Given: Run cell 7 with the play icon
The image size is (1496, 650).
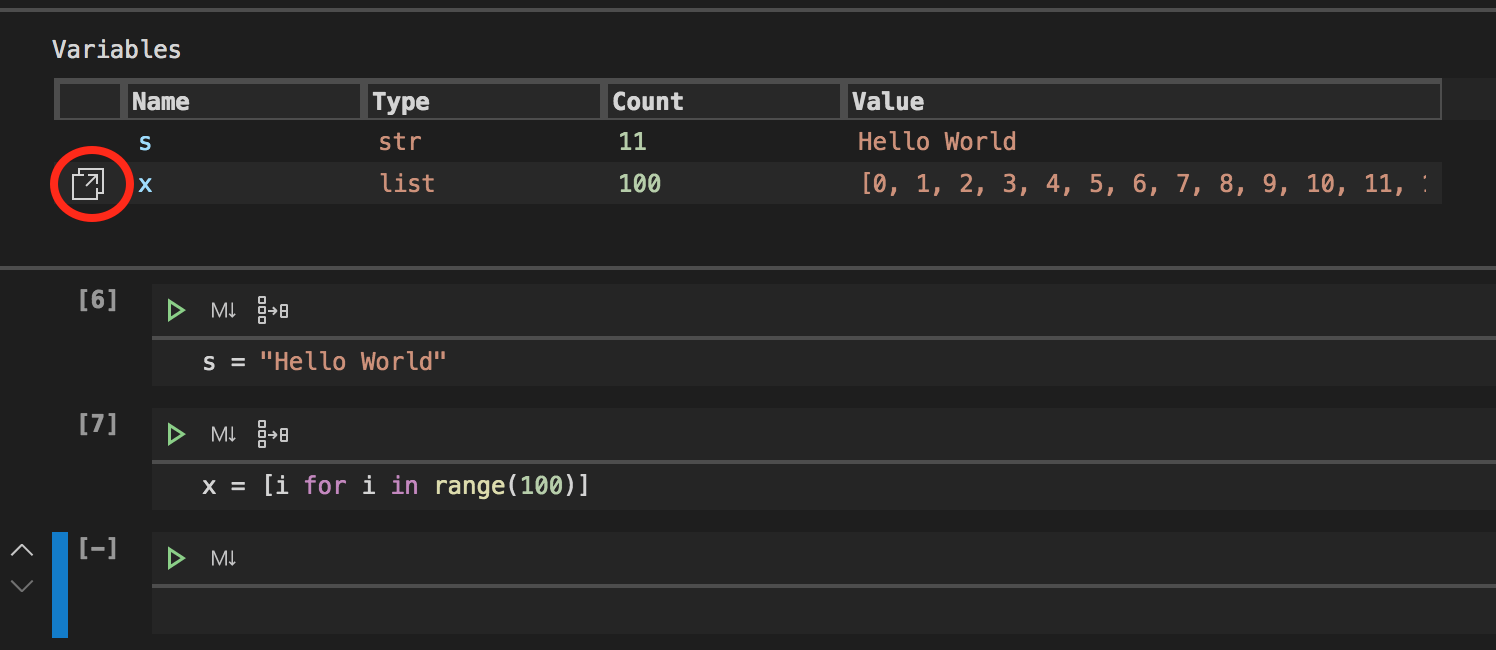Looking at the screenshot, I should (x=176, y=435).
